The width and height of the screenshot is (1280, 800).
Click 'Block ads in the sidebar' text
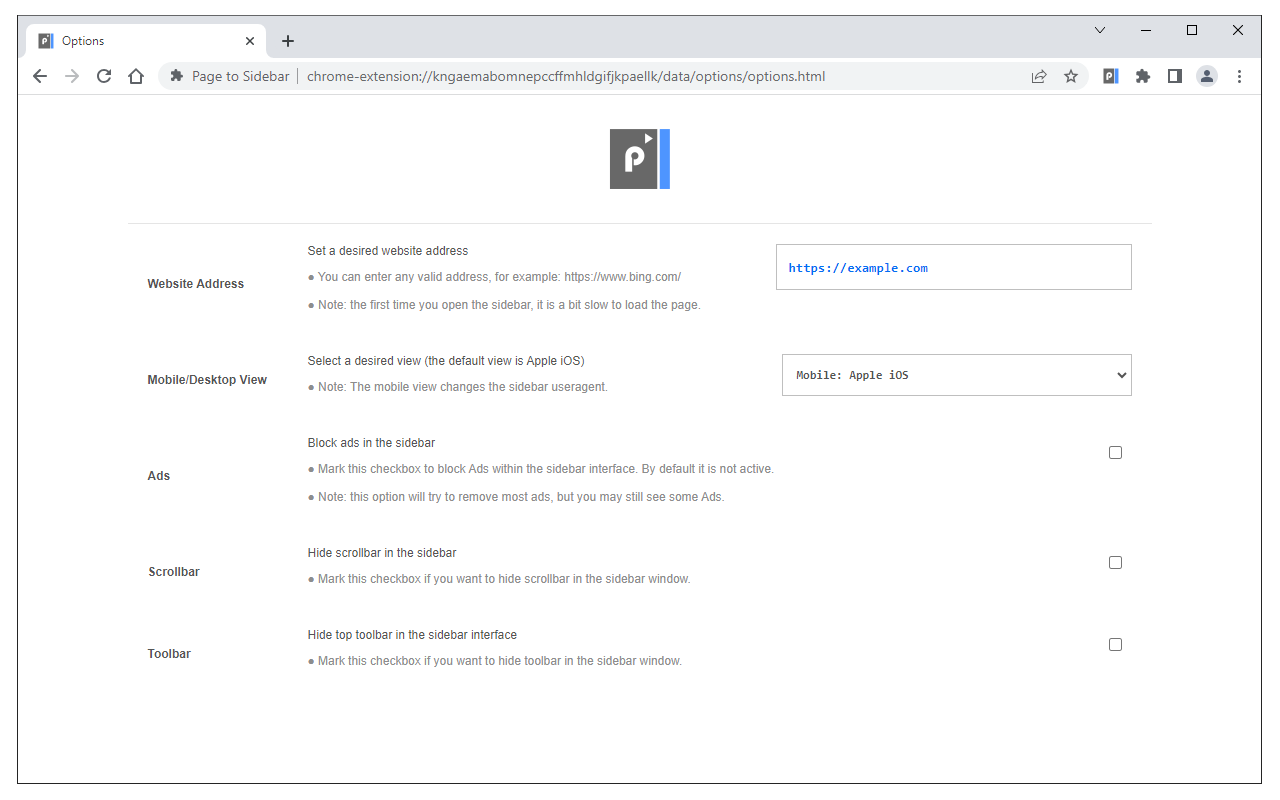tap(371, 443)
